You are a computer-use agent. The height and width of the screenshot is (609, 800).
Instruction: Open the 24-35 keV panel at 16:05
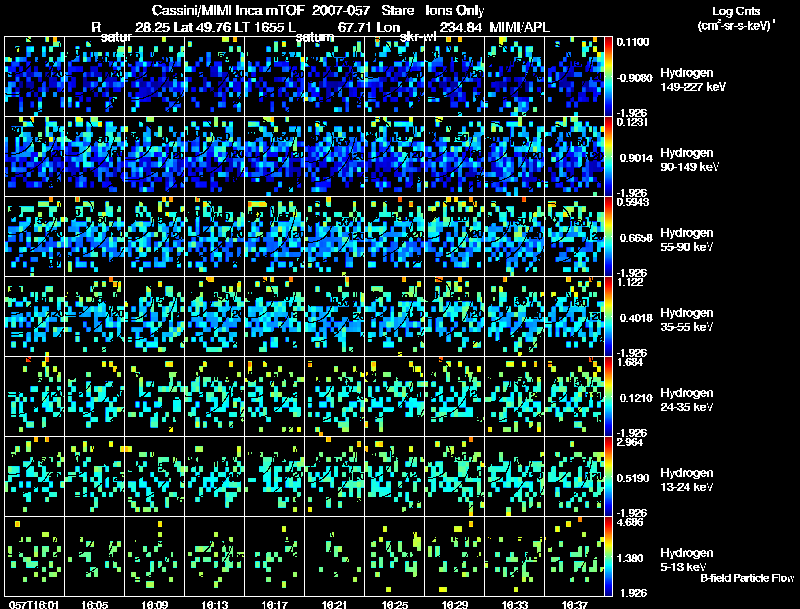(94, 397)
